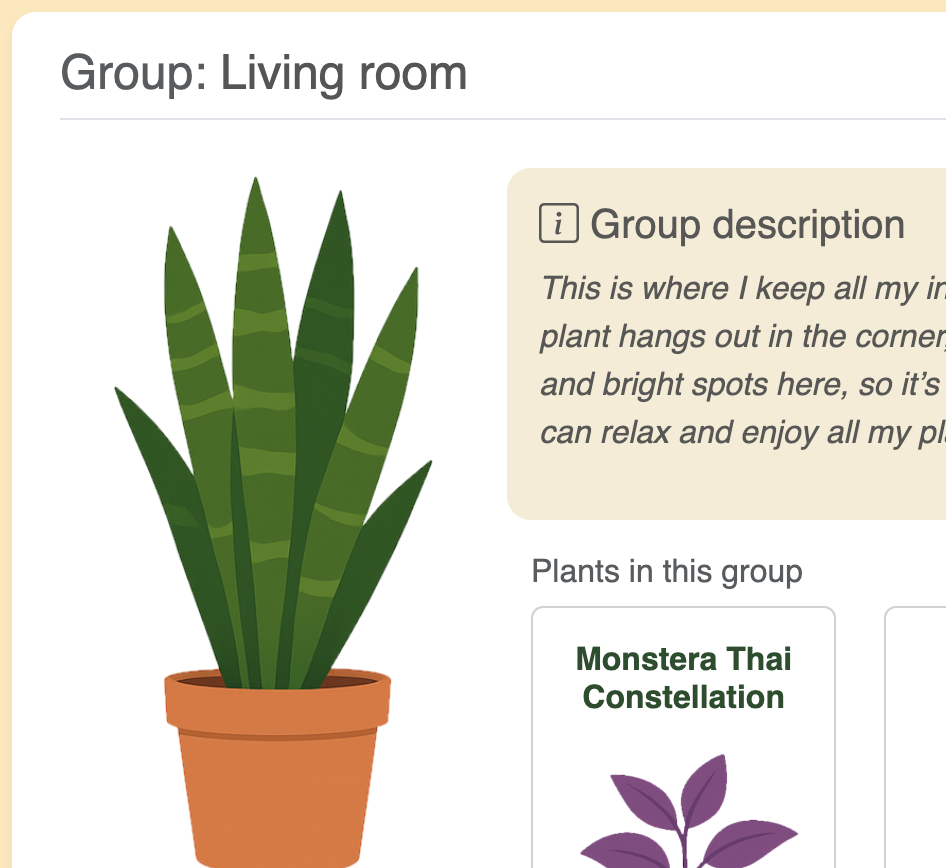The image size is (946, 868).
Task: Click the "Group: Living room" page heading
Action: (264, 73)
